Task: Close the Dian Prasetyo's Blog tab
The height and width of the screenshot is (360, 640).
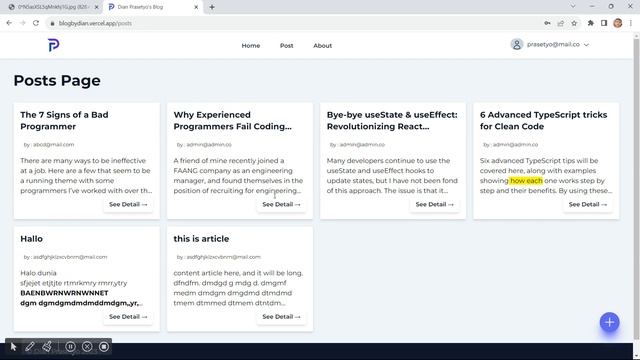Action: (x=196, y=7)
